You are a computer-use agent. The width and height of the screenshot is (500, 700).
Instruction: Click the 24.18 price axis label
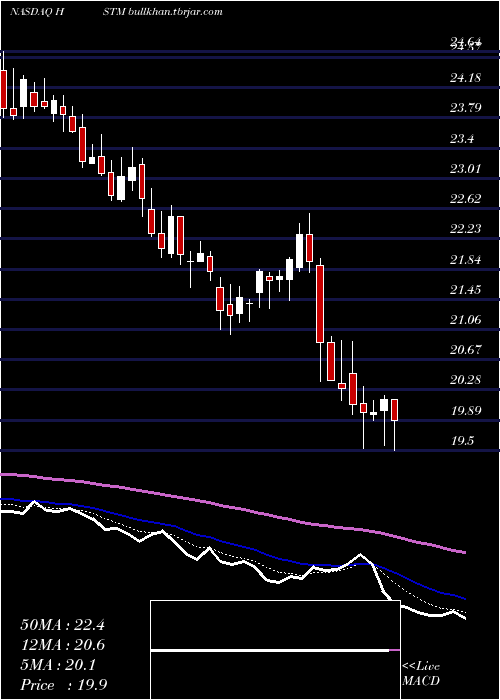(465, 78)
